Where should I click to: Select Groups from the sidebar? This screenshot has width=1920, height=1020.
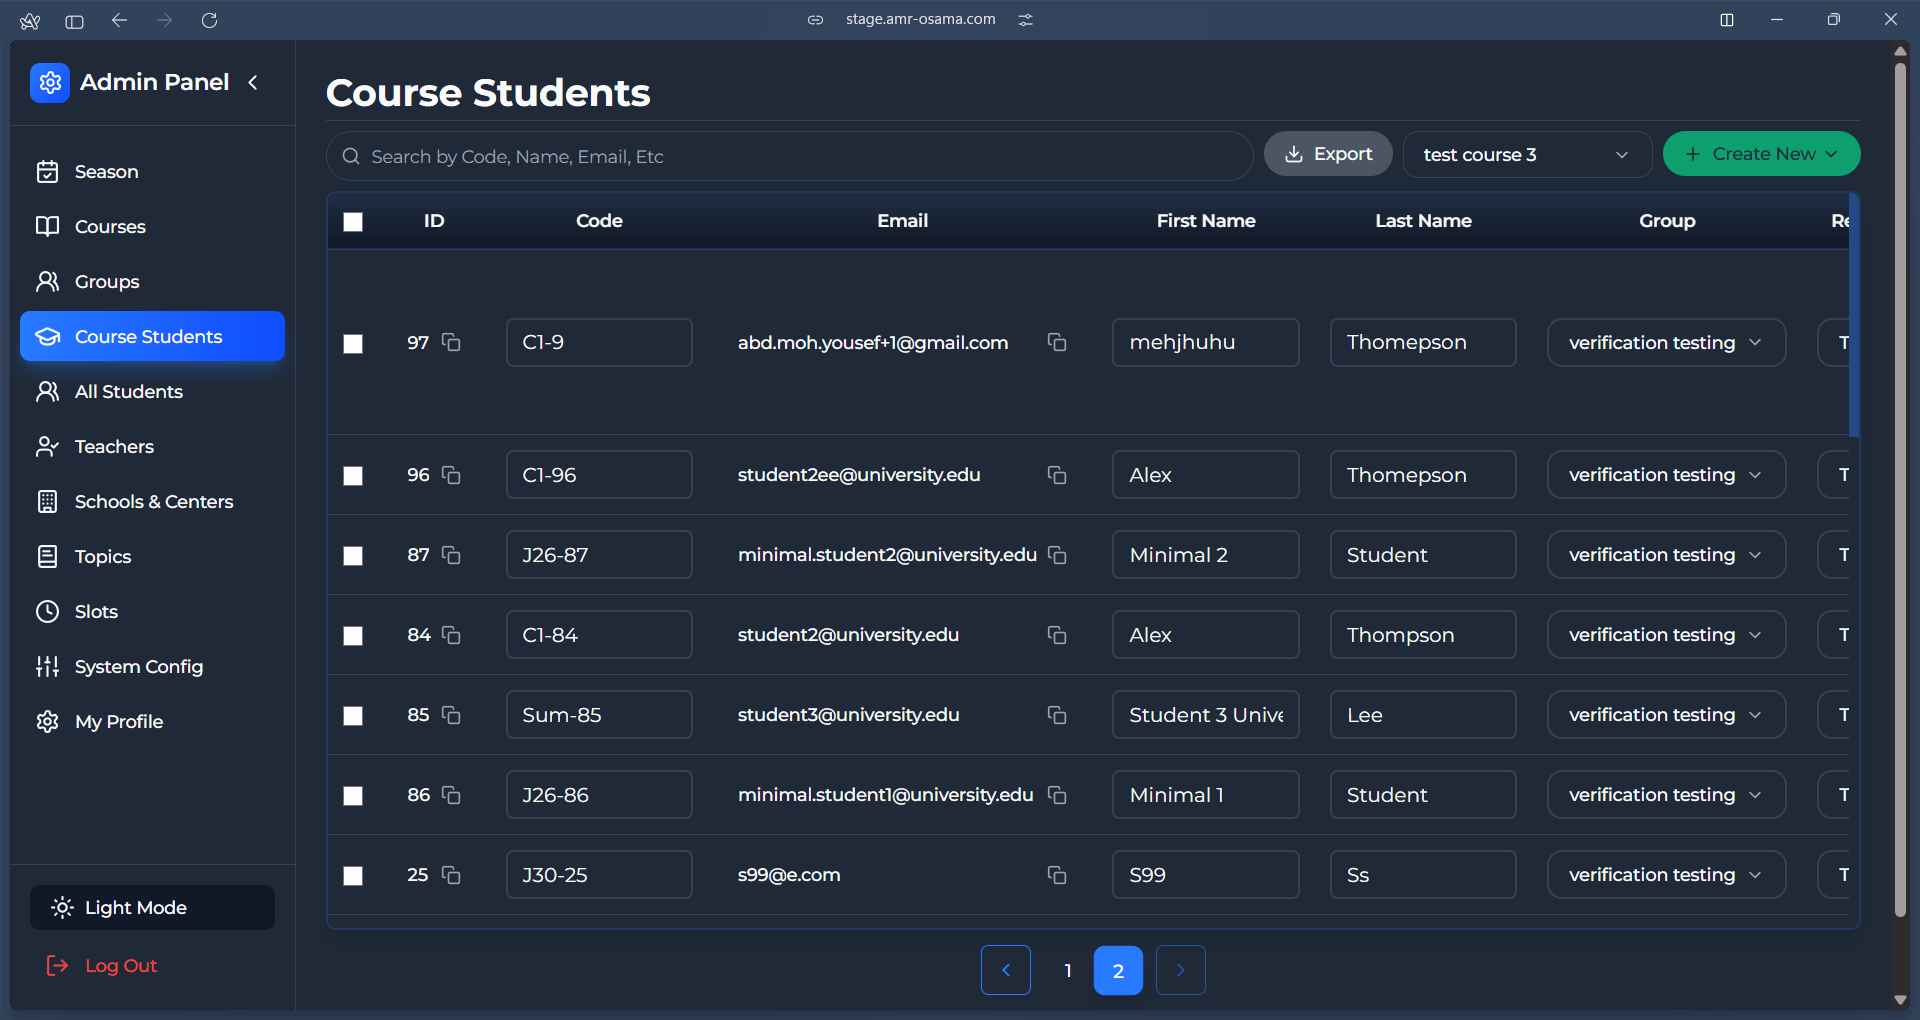(x=107, y=281)
